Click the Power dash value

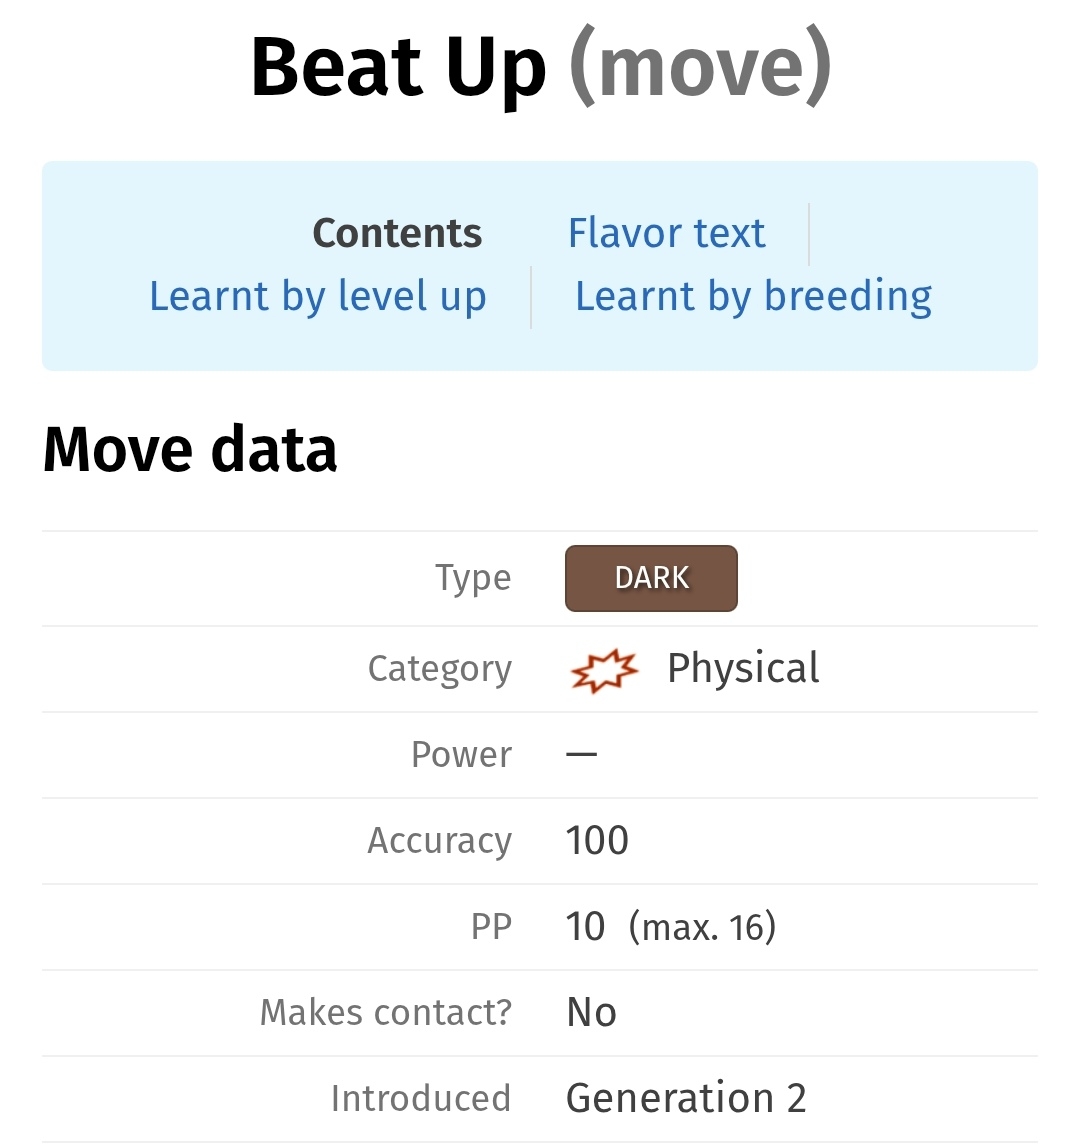[x=581, y=754]
